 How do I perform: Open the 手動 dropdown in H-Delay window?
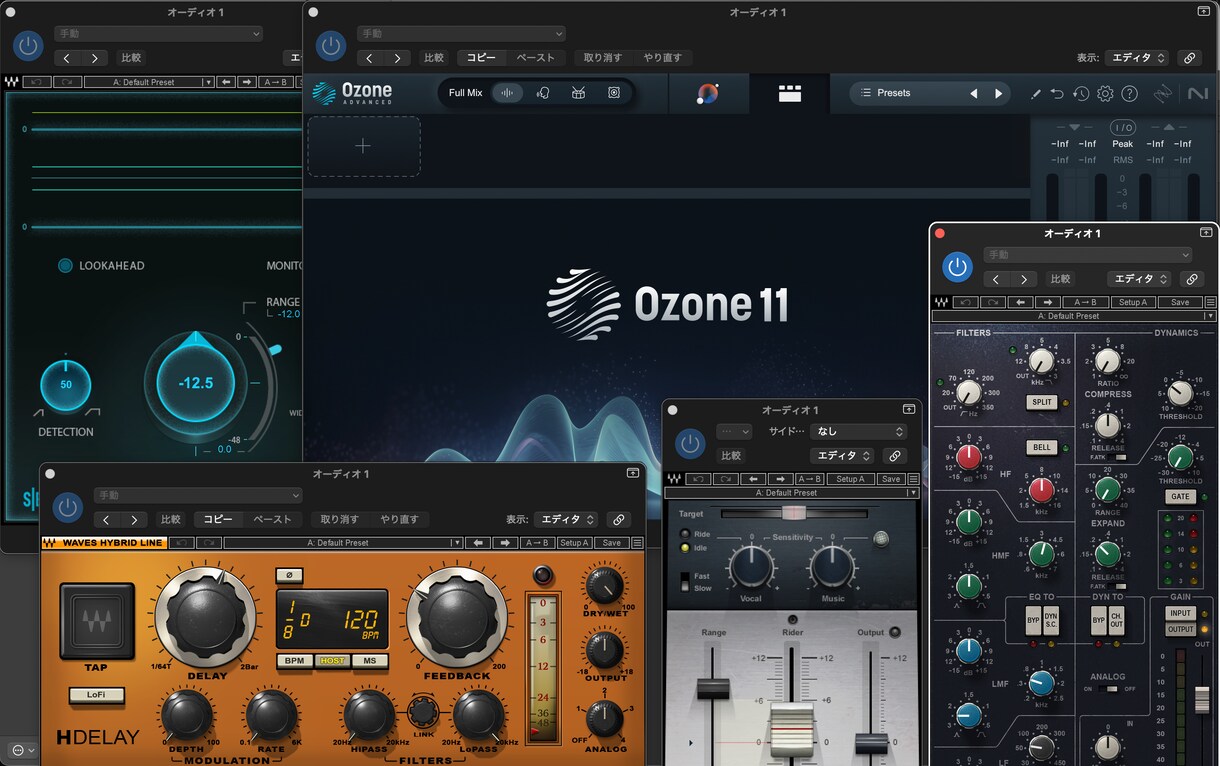pyautogui.click(x=198, y=495)
